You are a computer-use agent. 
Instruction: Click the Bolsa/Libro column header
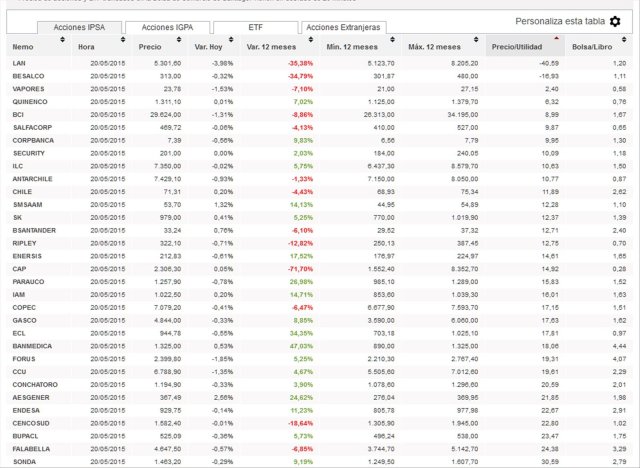click(592, 47)
